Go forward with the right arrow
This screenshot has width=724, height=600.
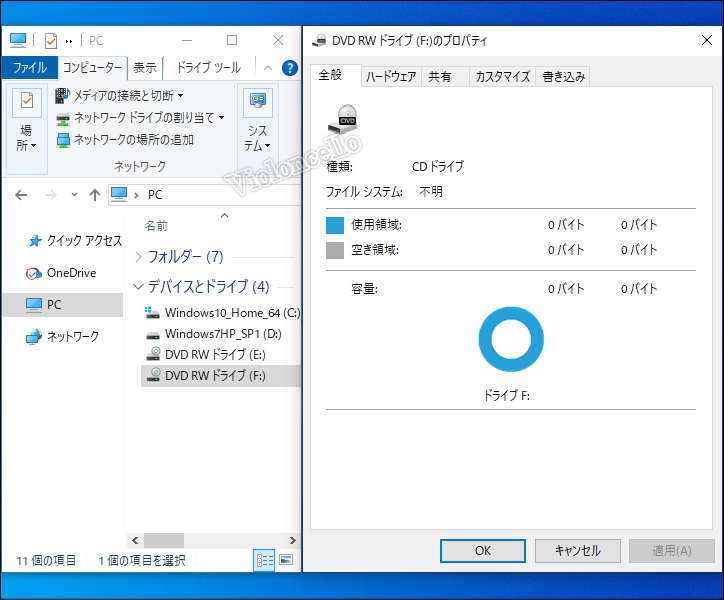coord(51,195)
